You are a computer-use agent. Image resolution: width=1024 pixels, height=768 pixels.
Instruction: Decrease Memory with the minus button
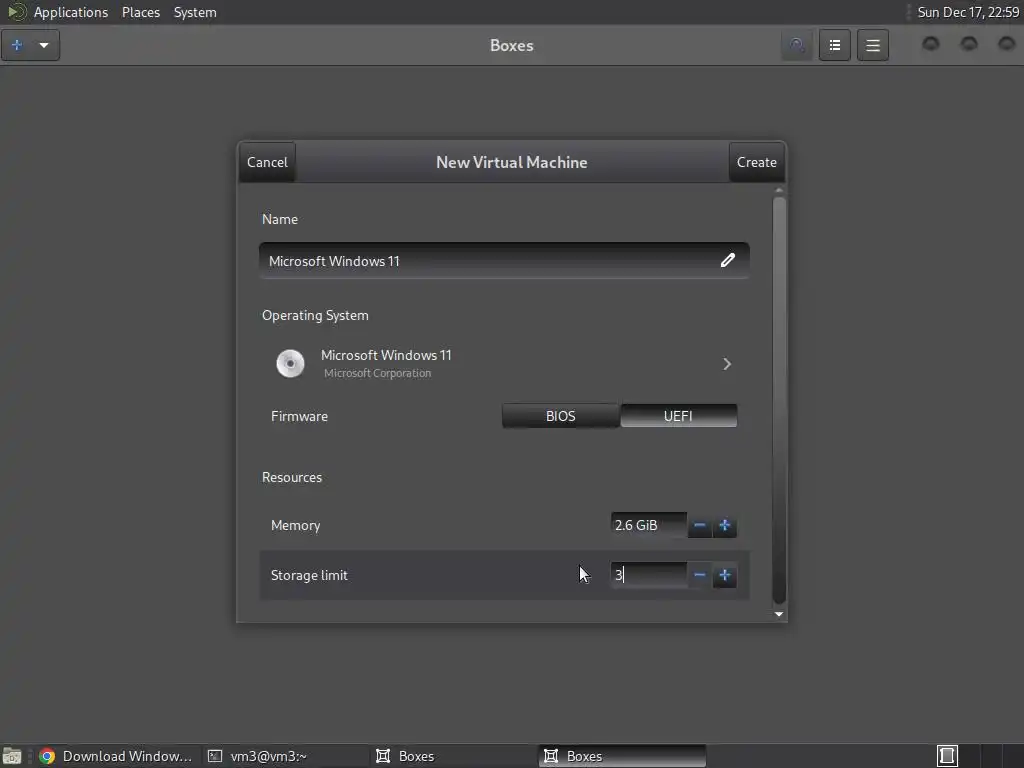point(699,526)
